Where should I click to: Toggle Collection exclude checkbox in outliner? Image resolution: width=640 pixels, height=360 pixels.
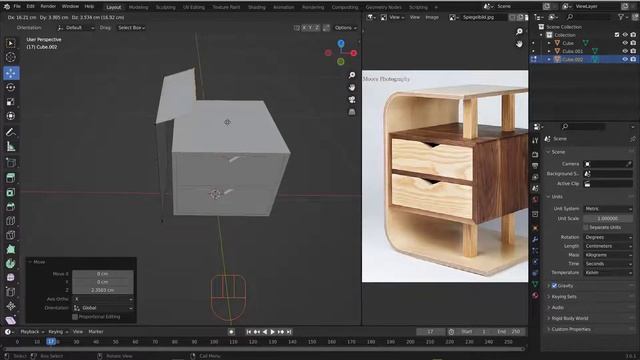pyautogui.click(x=617, y=35)
